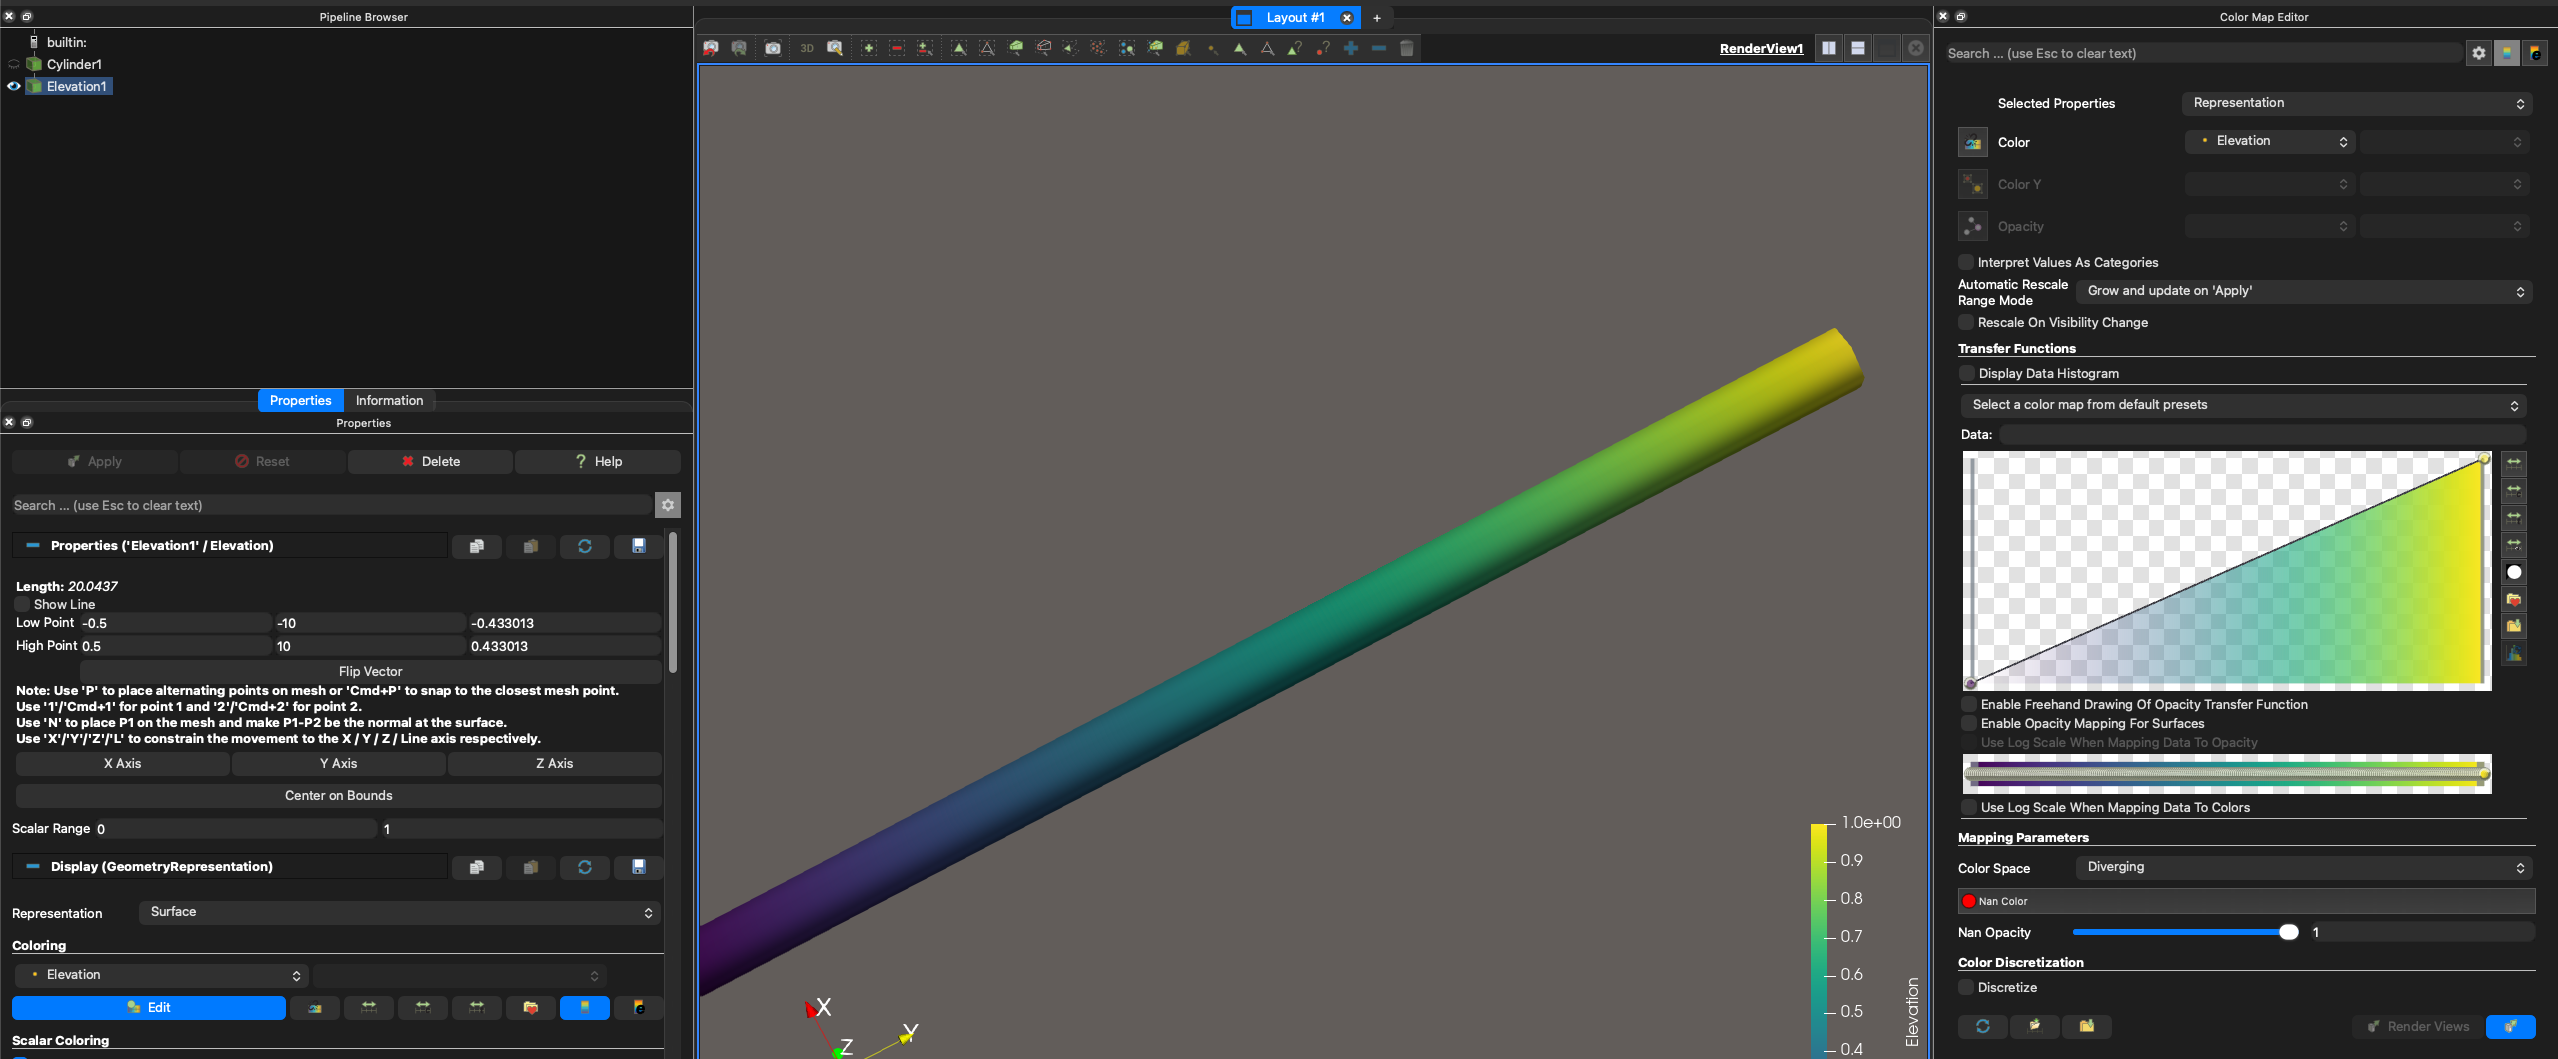2558x1059 pixels.
Task: Activate Select Points On Surface tool
Action: point(988,48)
